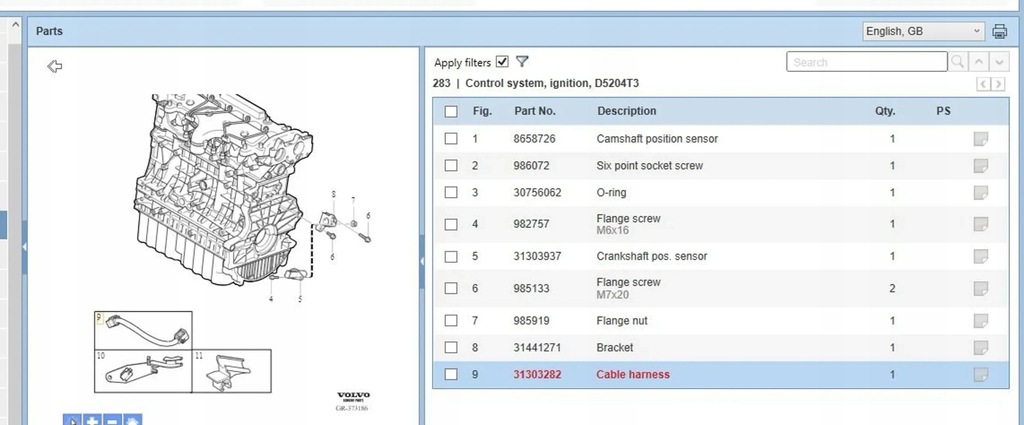Viewport: 1024px width, 425px height.
Task: Collapse the diagram panel with middle splitter handle
Action: [422, 261]
